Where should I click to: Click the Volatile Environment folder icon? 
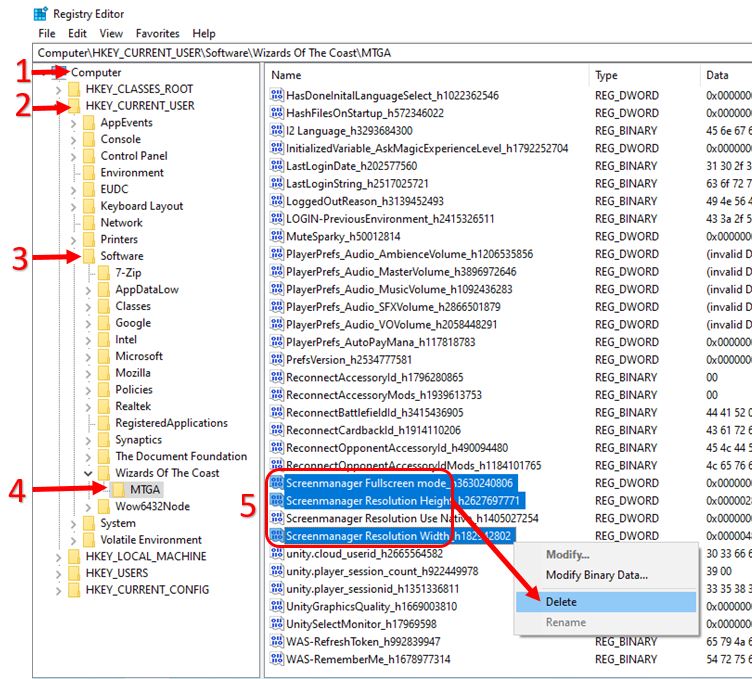coord(89,539)
